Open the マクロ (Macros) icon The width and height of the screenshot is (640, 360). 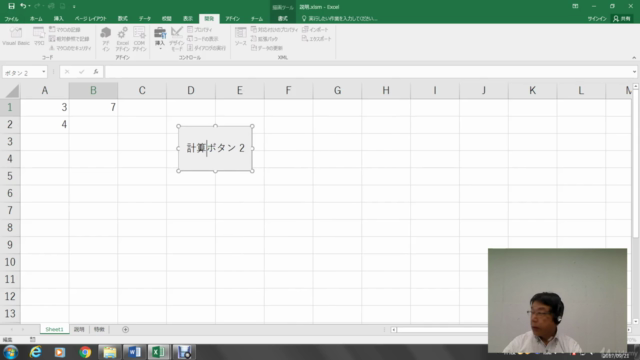[39, 36]
